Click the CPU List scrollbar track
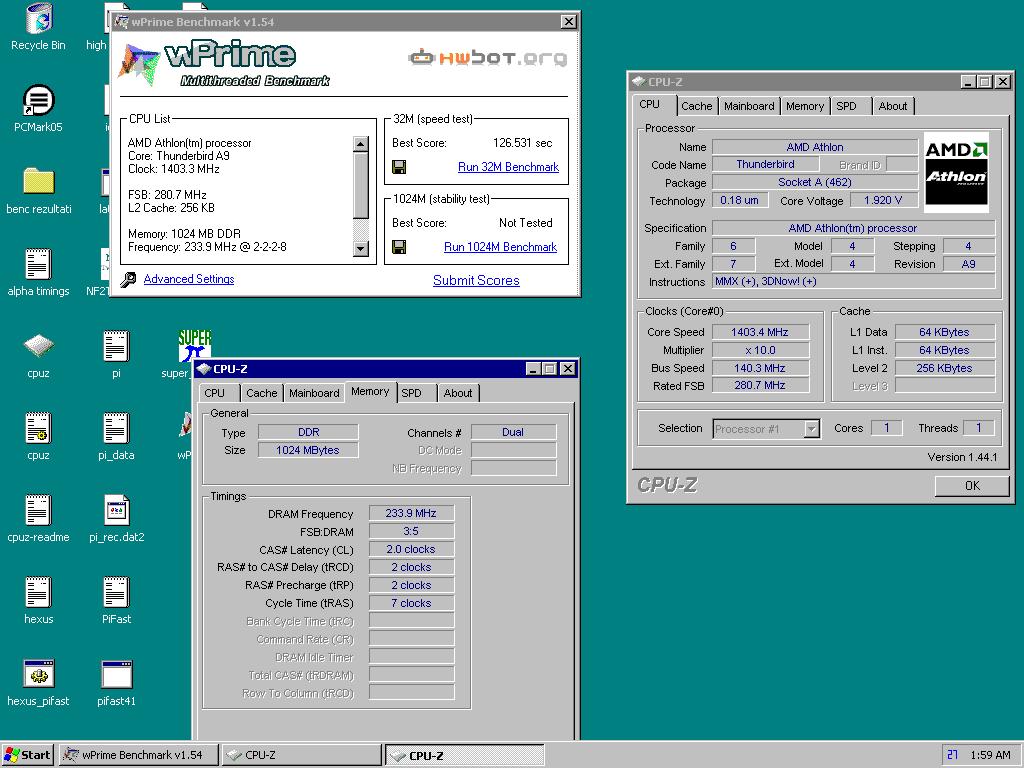 pos(360,230)
